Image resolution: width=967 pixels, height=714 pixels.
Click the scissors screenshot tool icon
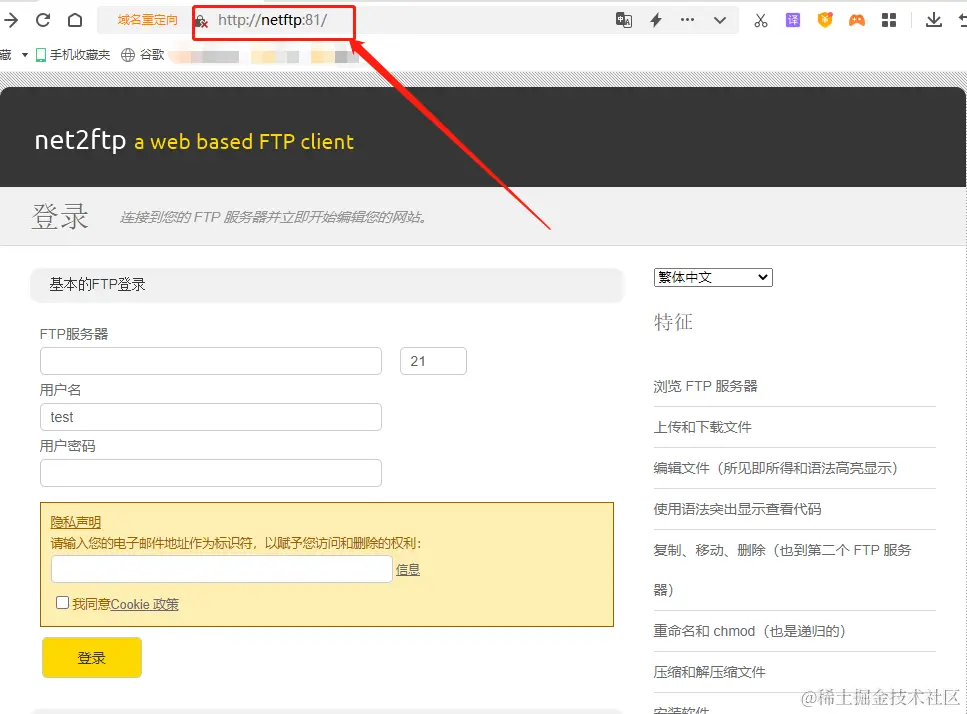point(760,20)
